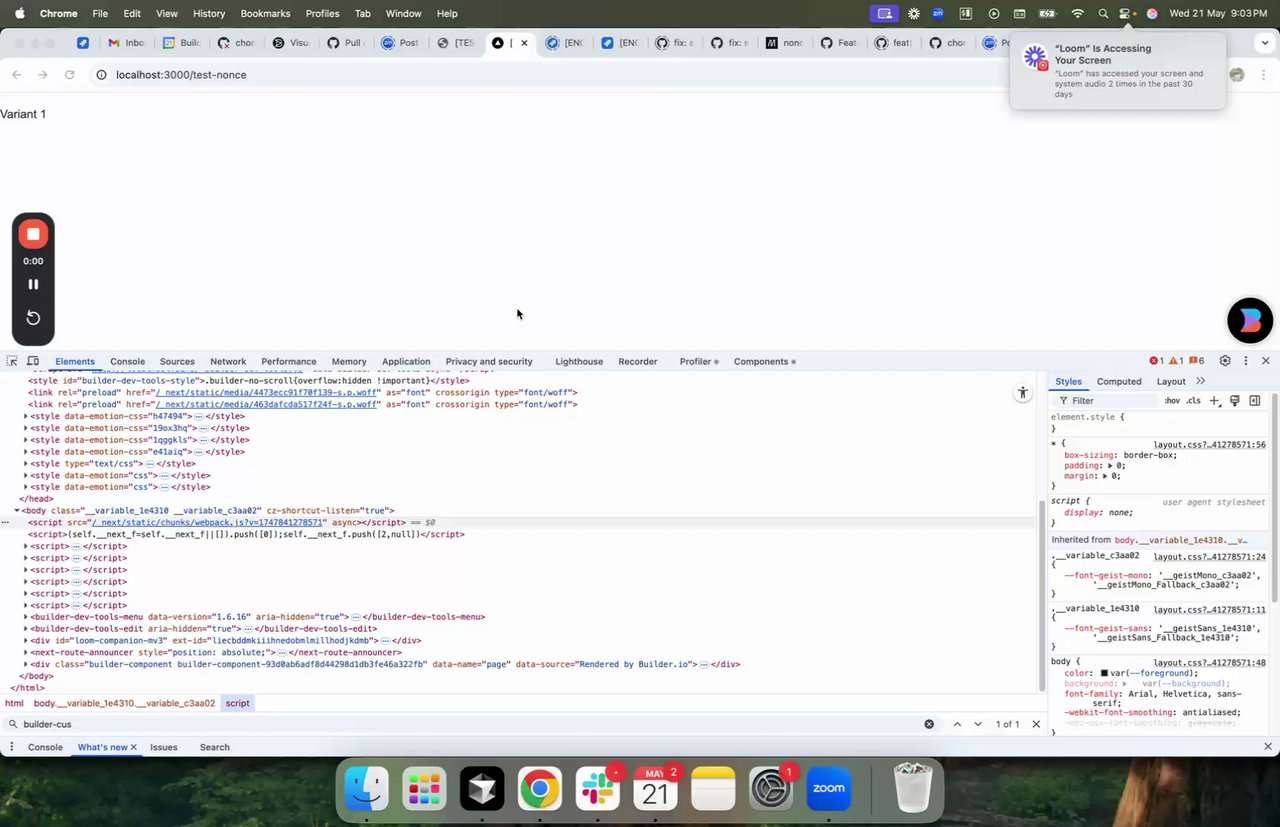Expand the loom-companion-mv3 div node
The height and width of the screenshot is (827, 1280).
point(25,641)
